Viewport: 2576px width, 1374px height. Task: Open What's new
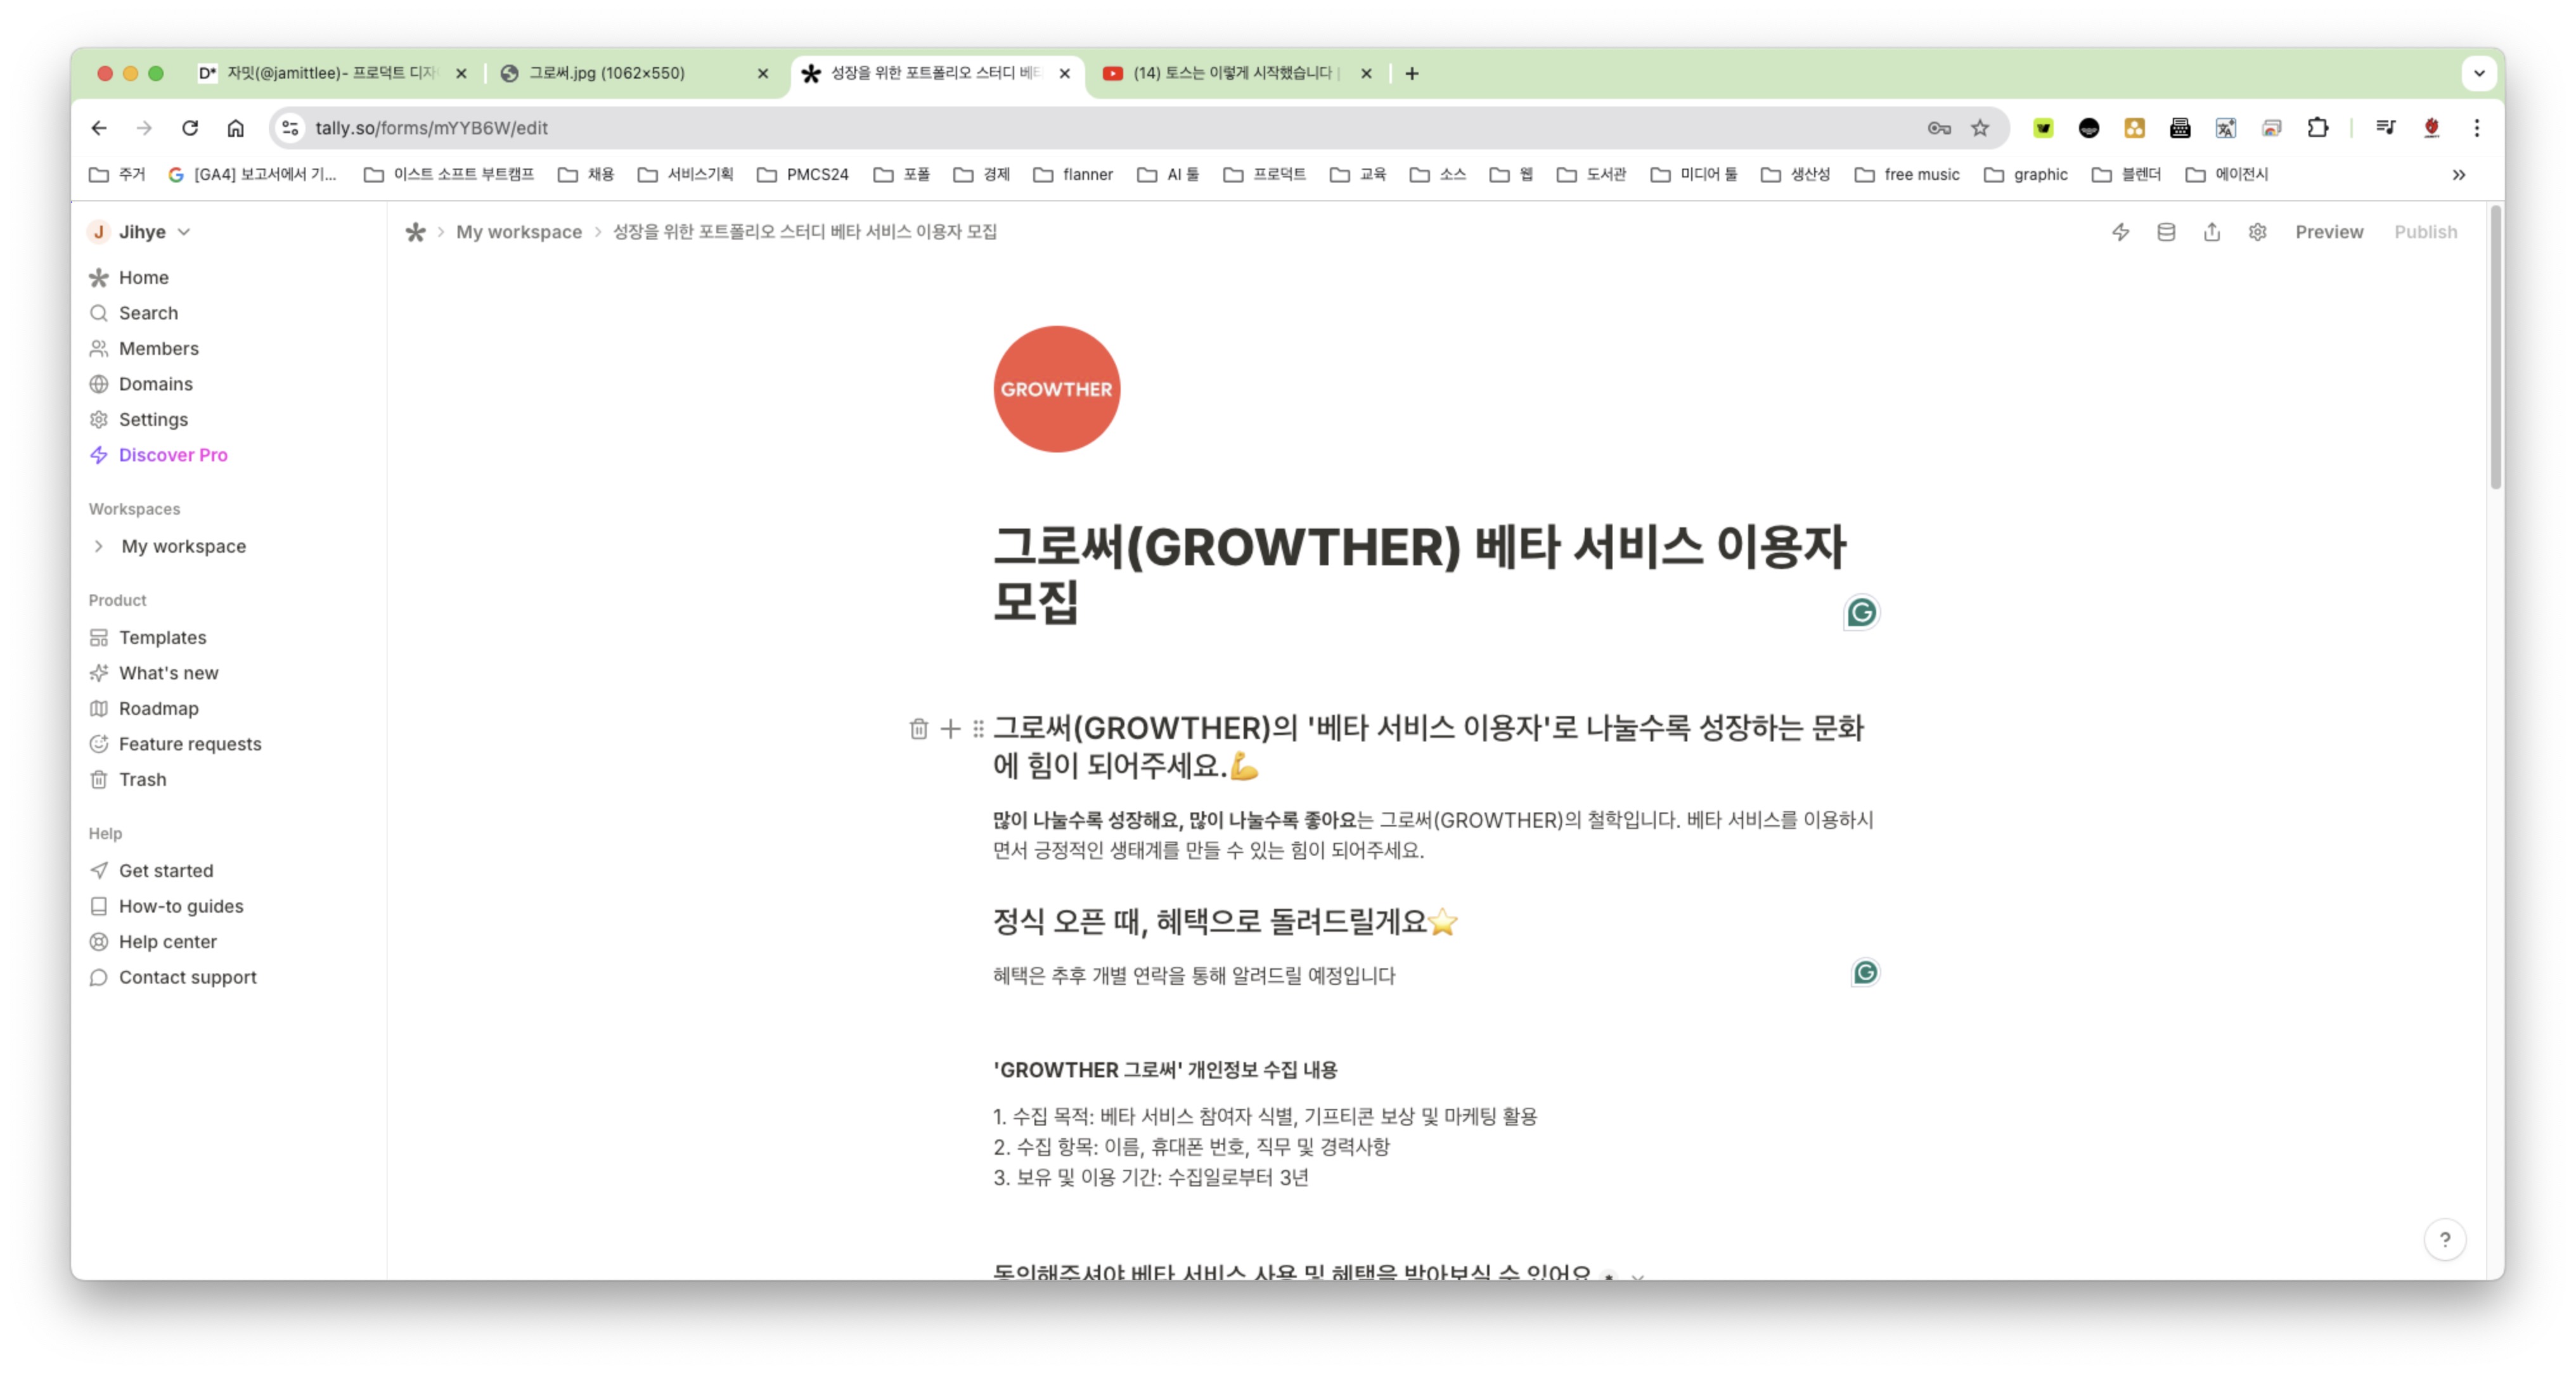(168, 673)
